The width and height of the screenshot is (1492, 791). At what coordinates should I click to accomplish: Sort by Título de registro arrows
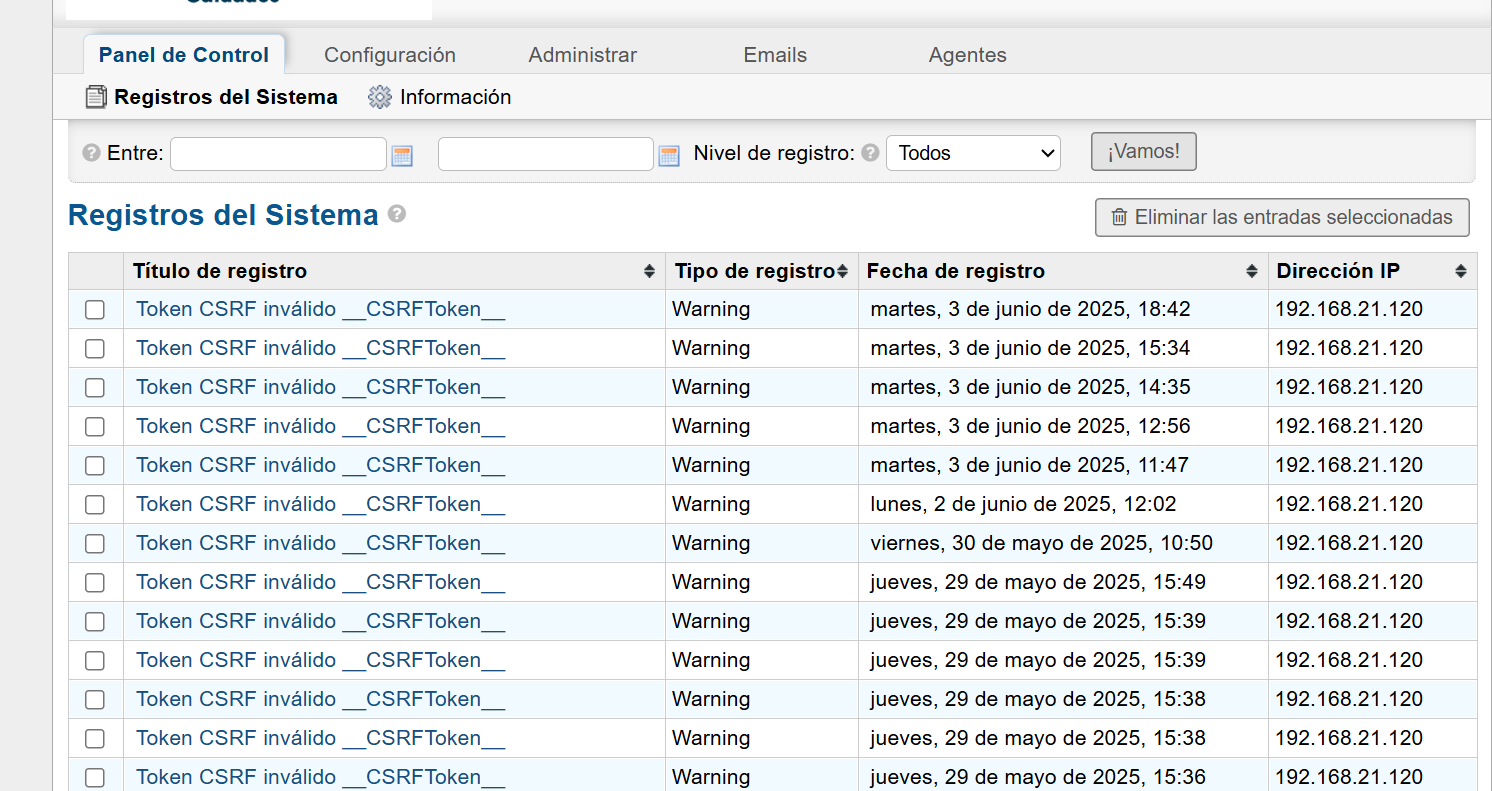649,271
